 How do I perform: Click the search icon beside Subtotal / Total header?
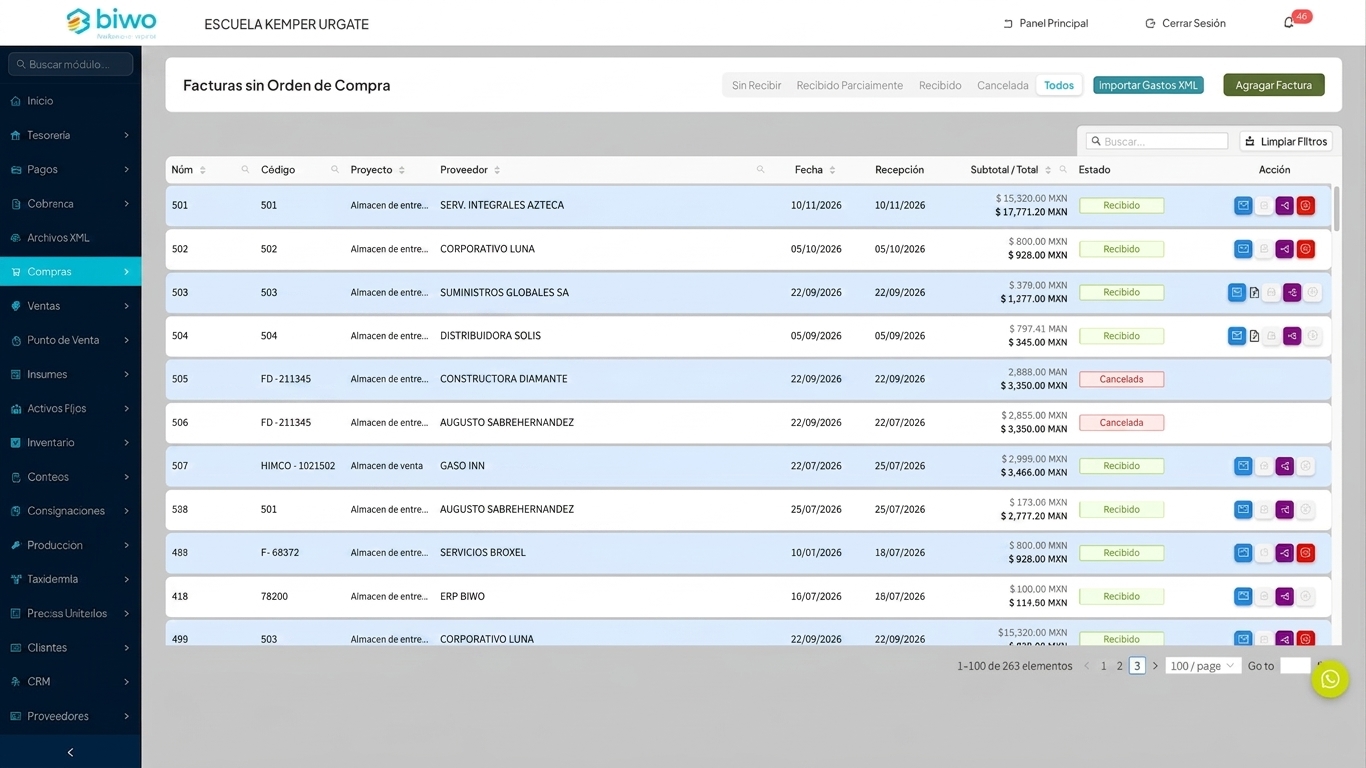click(x=1063, y=170)
